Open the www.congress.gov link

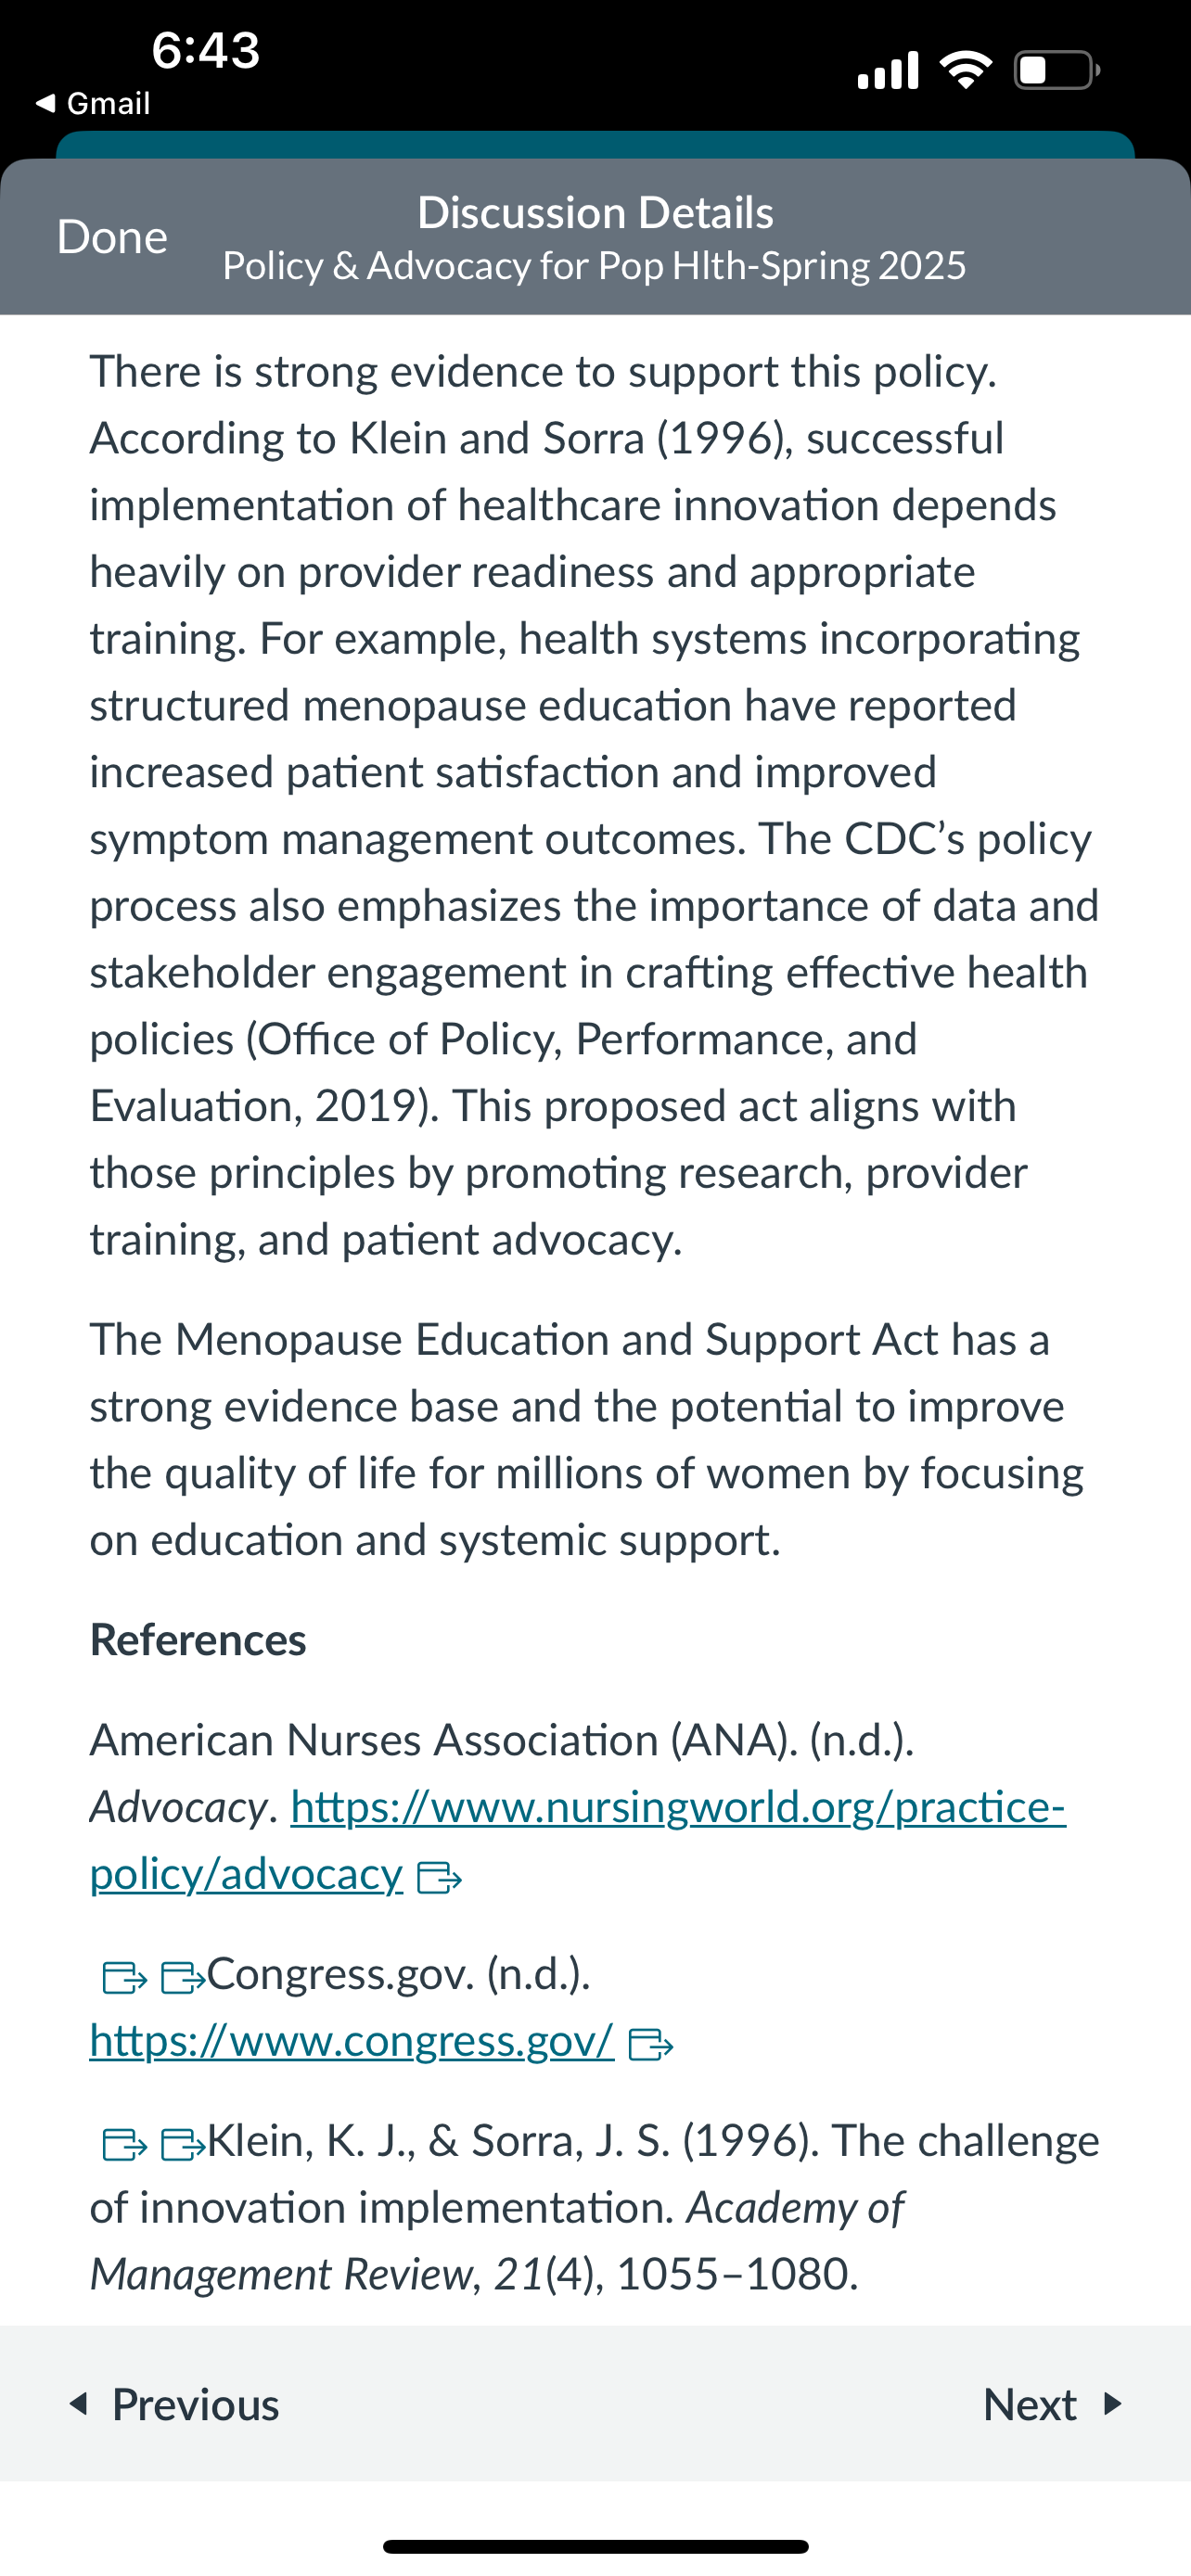(x=351, y=2041)
